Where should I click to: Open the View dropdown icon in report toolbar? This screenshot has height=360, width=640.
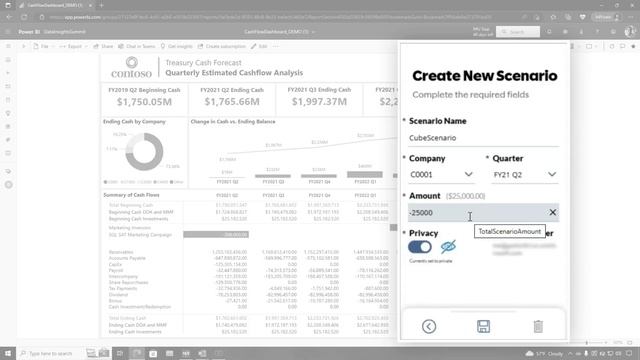point(591,47)
